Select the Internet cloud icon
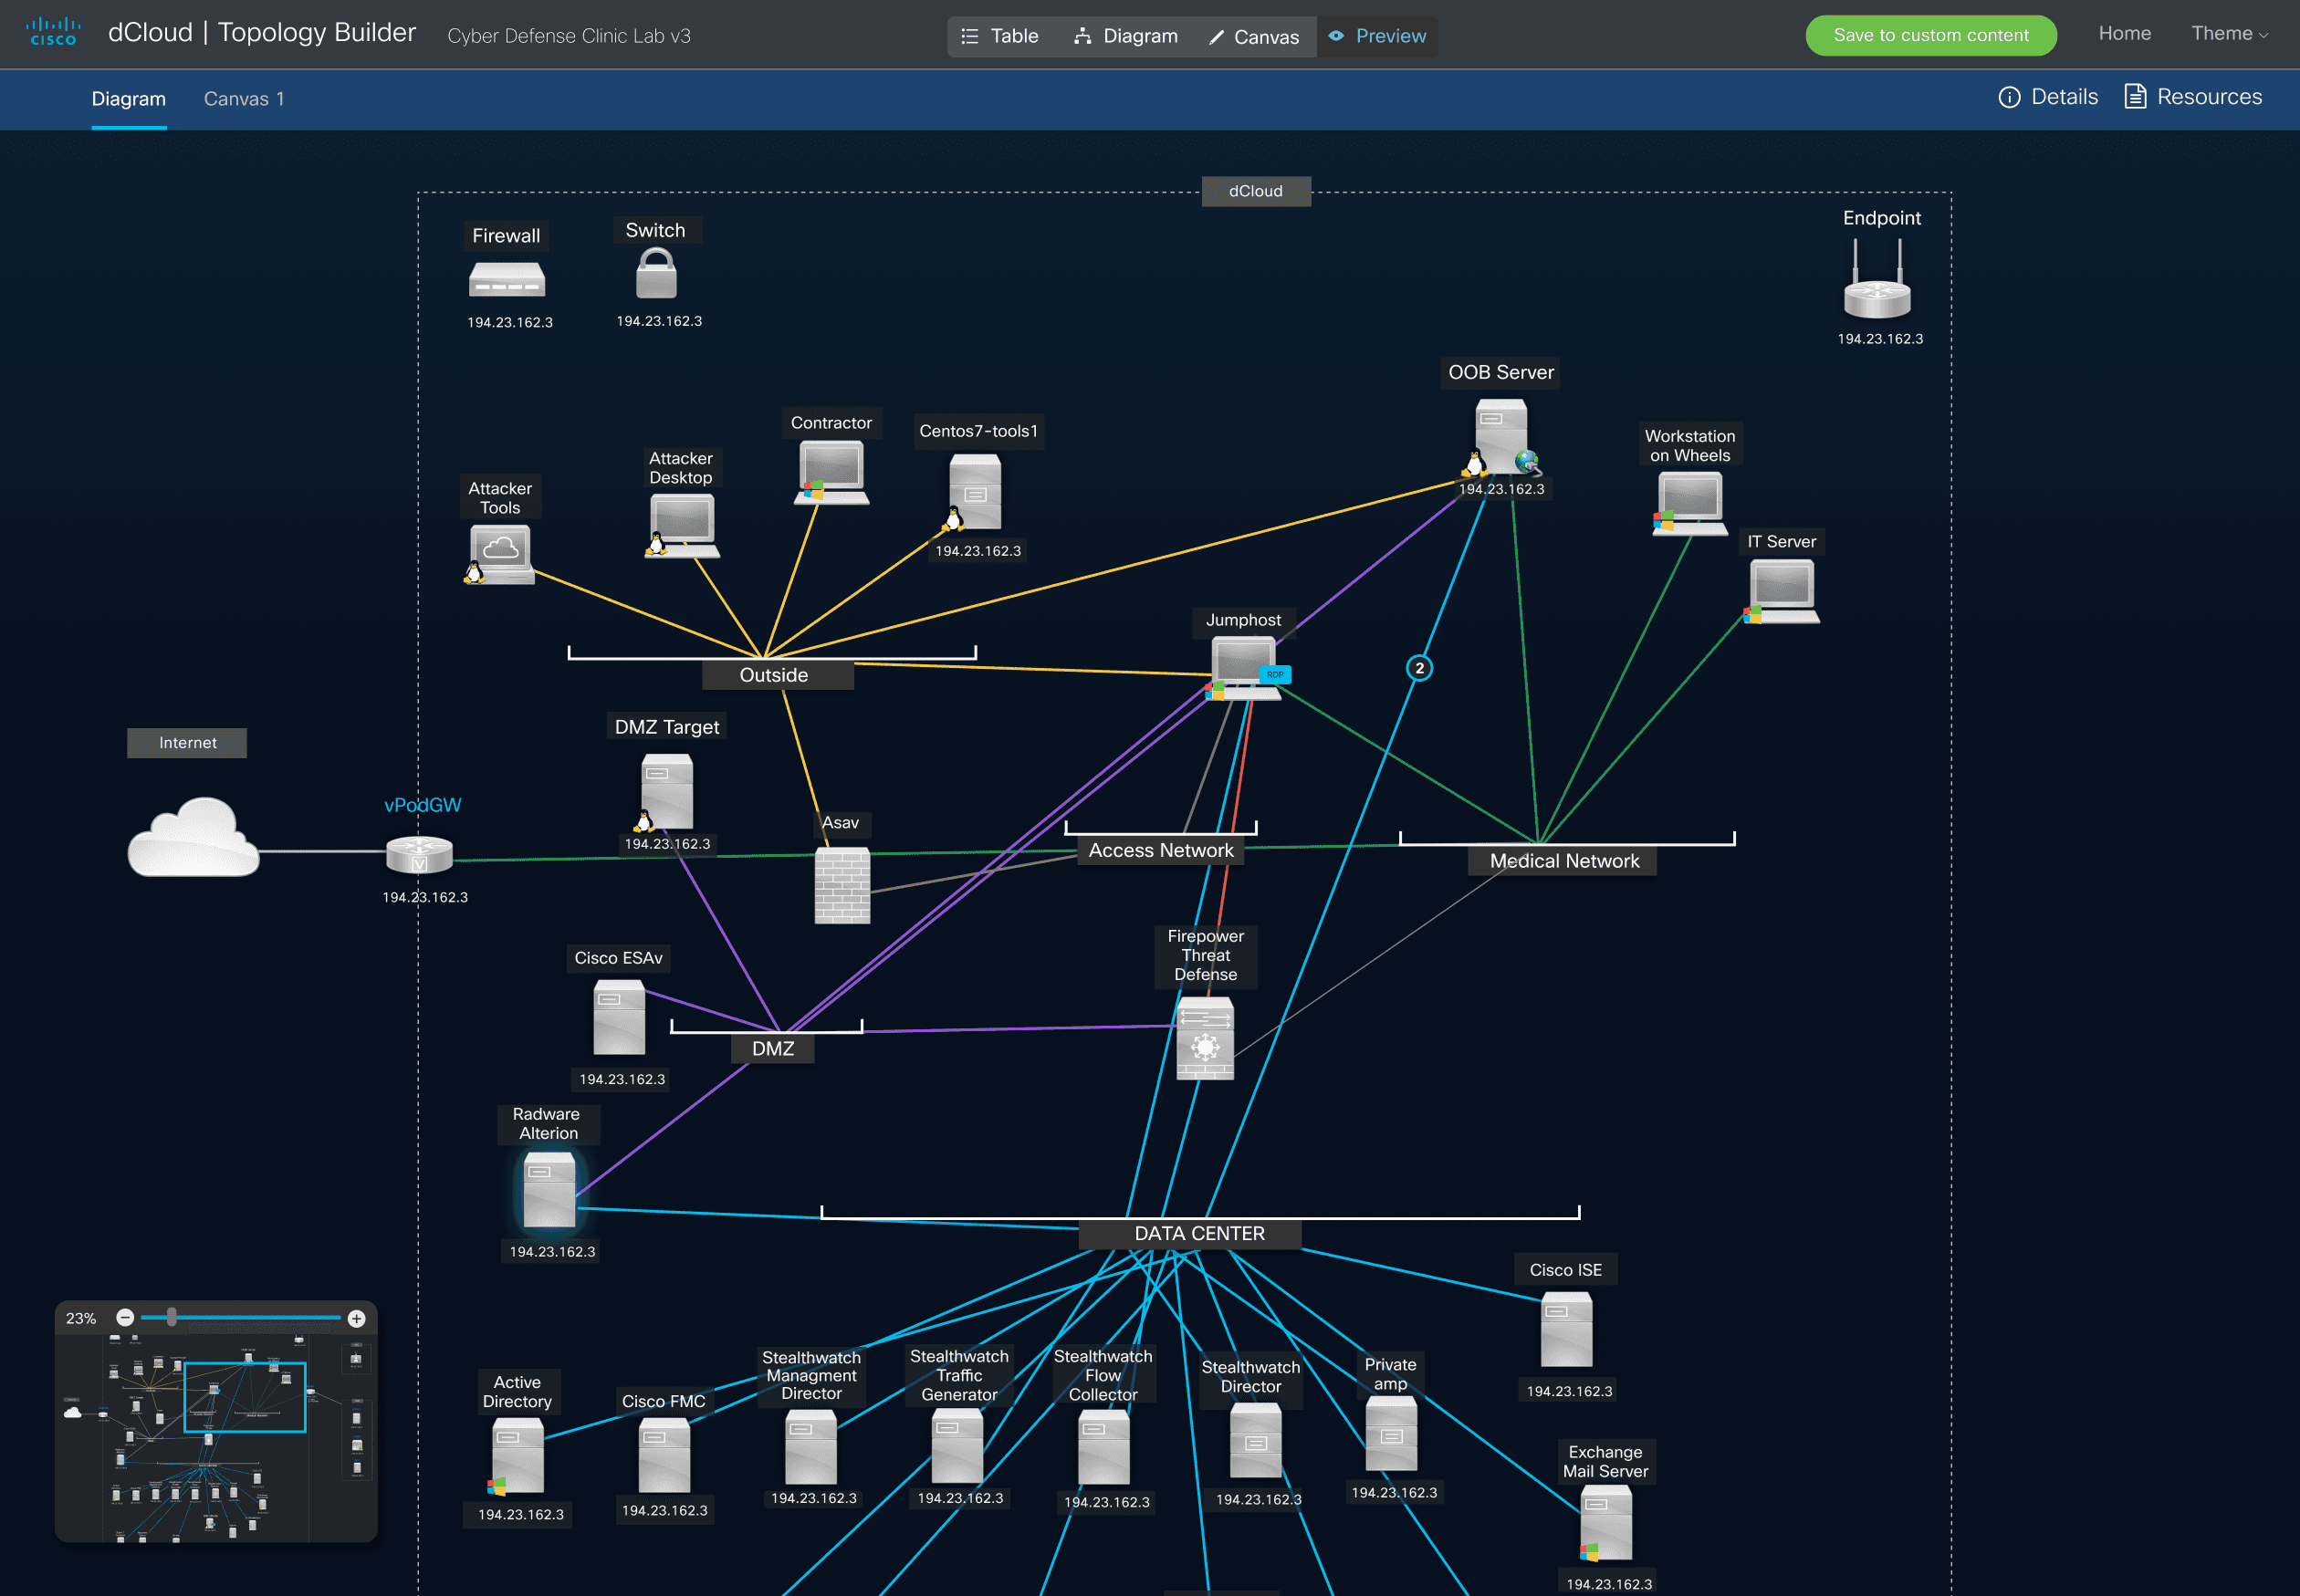This screenshot has height=1596, width=2300. [193, 838]
